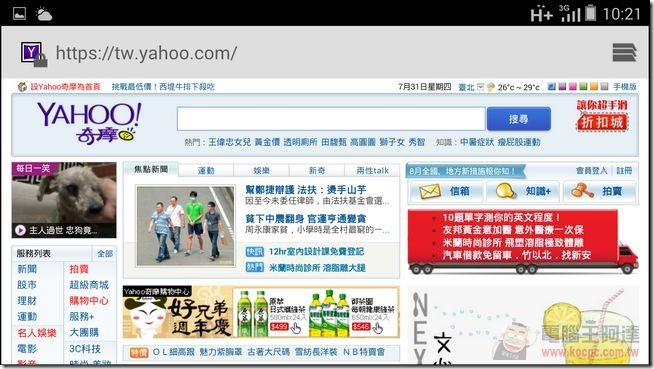Open link 米蘭時尚診所 溶脂雕大腿
The height and width of the screenshot is (369, 654).
tap(317, 268)
